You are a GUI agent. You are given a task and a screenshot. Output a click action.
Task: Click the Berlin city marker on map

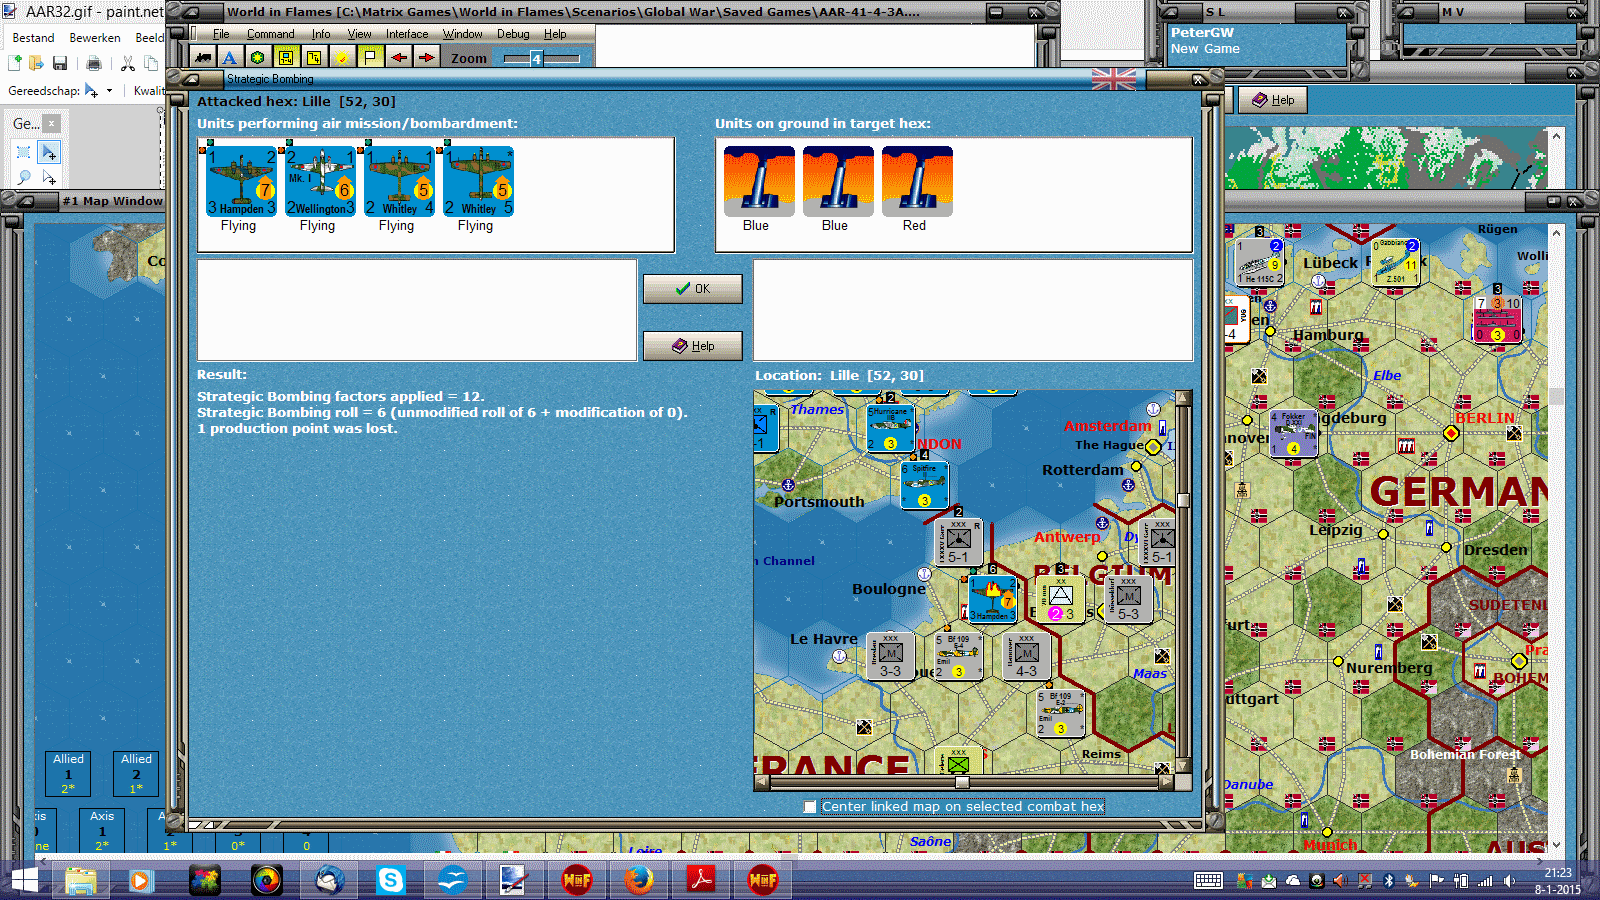point(1451,433)
